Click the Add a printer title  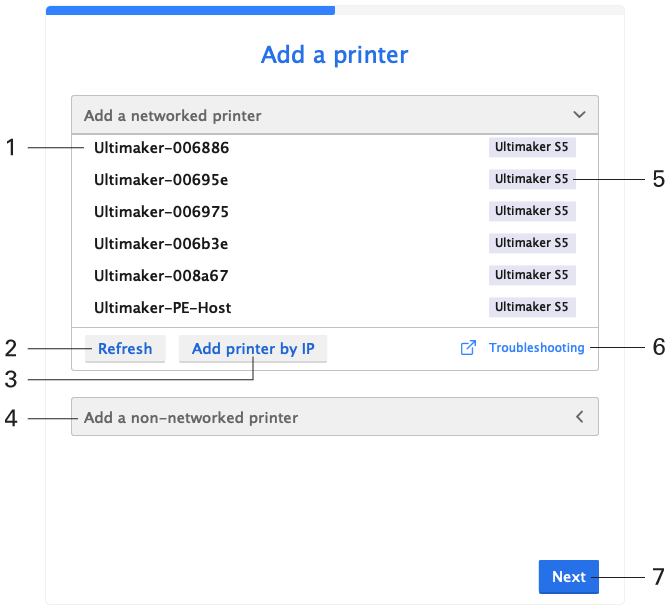point(334,54)
